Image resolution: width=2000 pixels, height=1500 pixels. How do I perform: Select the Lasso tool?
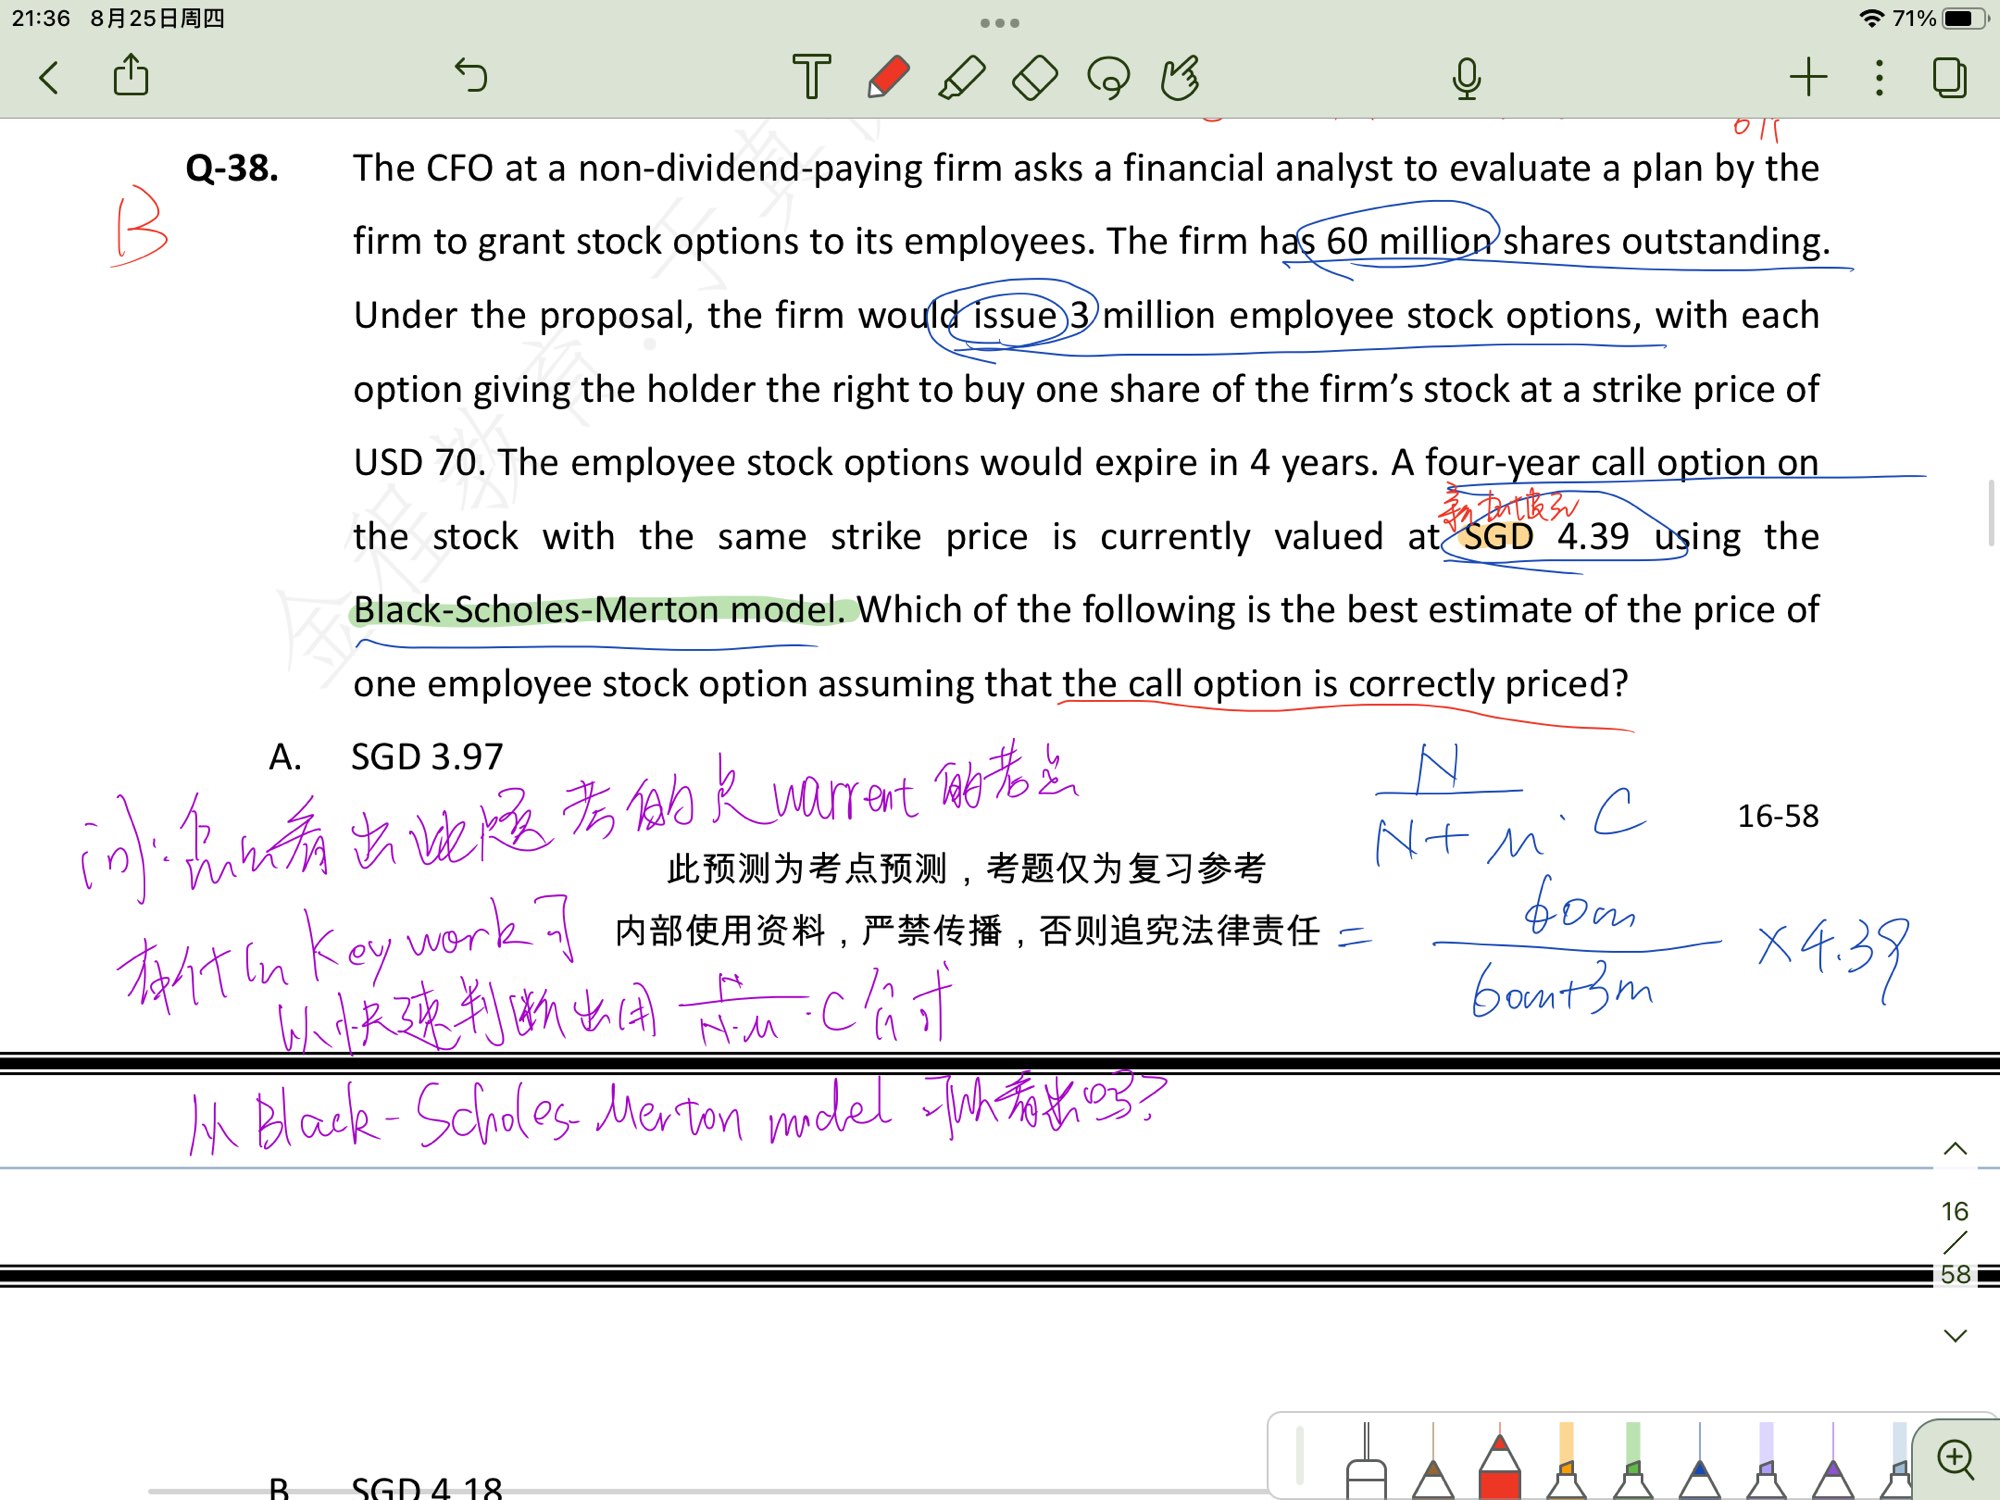click(x=1108, y=77)
